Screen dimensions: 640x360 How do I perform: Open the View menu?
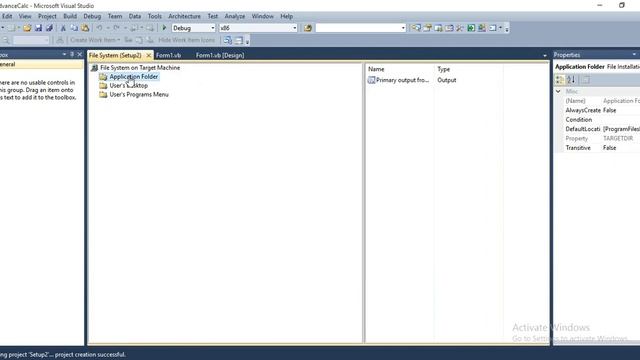click(x=25, y=16)
